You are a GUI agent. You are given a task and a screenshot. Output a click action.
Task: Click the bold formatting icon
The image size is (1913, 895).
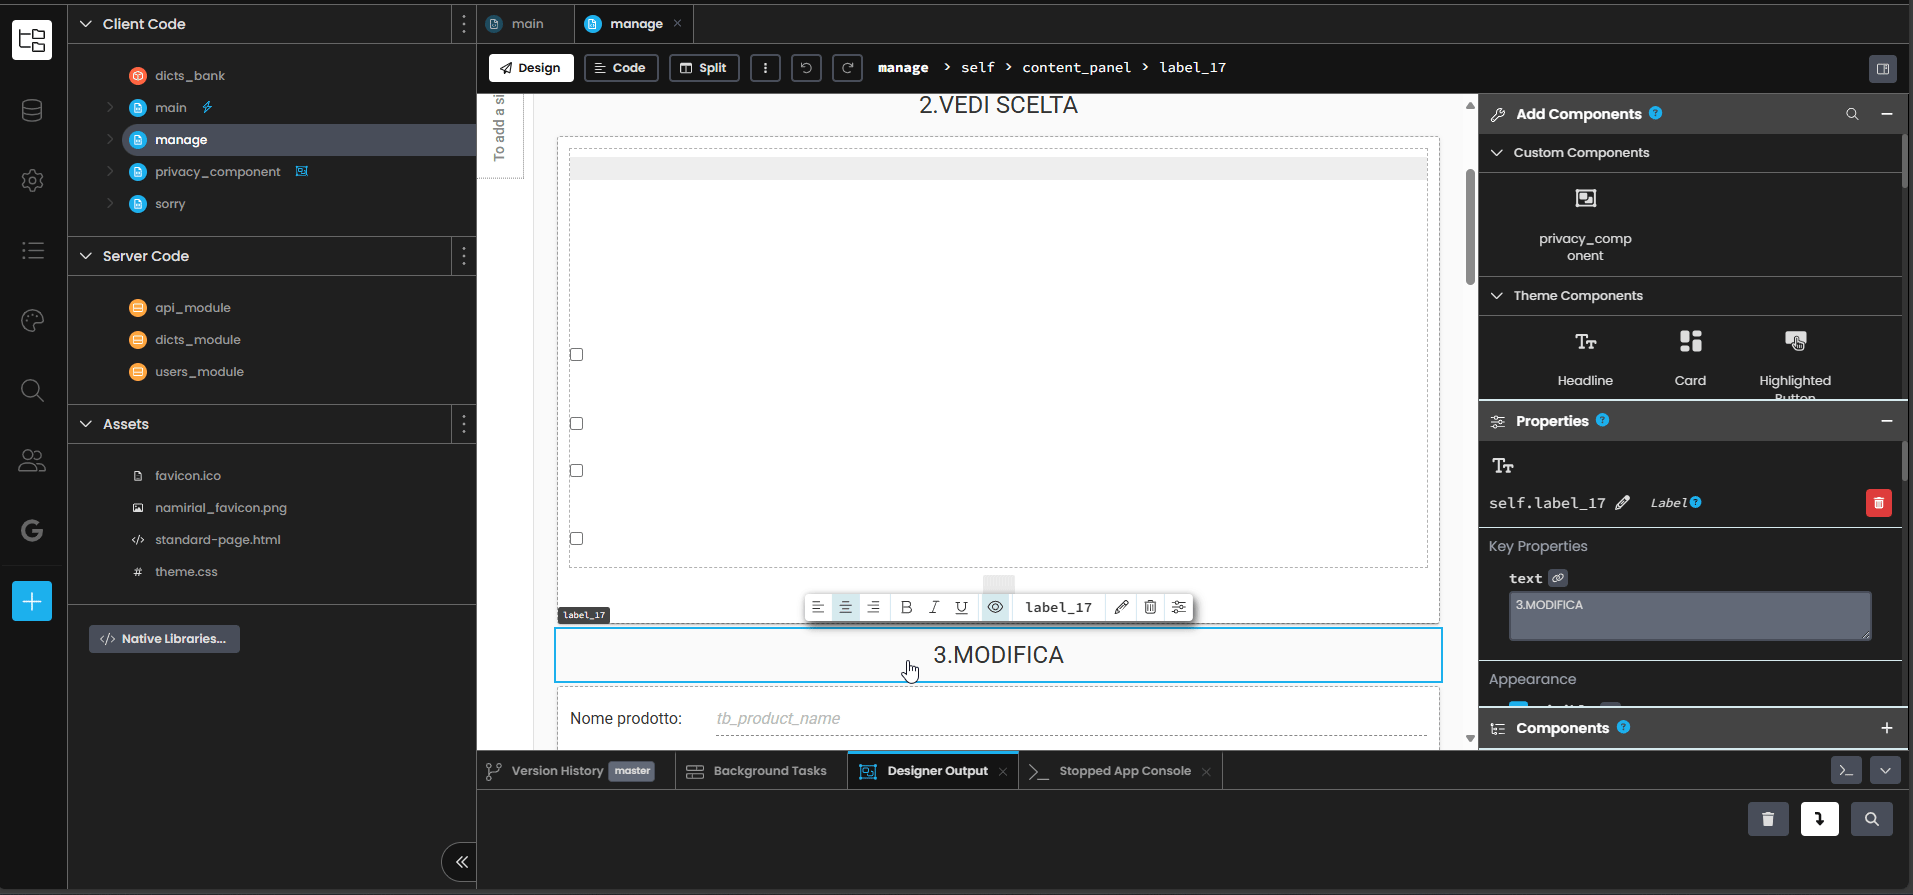tap(906, 607)
